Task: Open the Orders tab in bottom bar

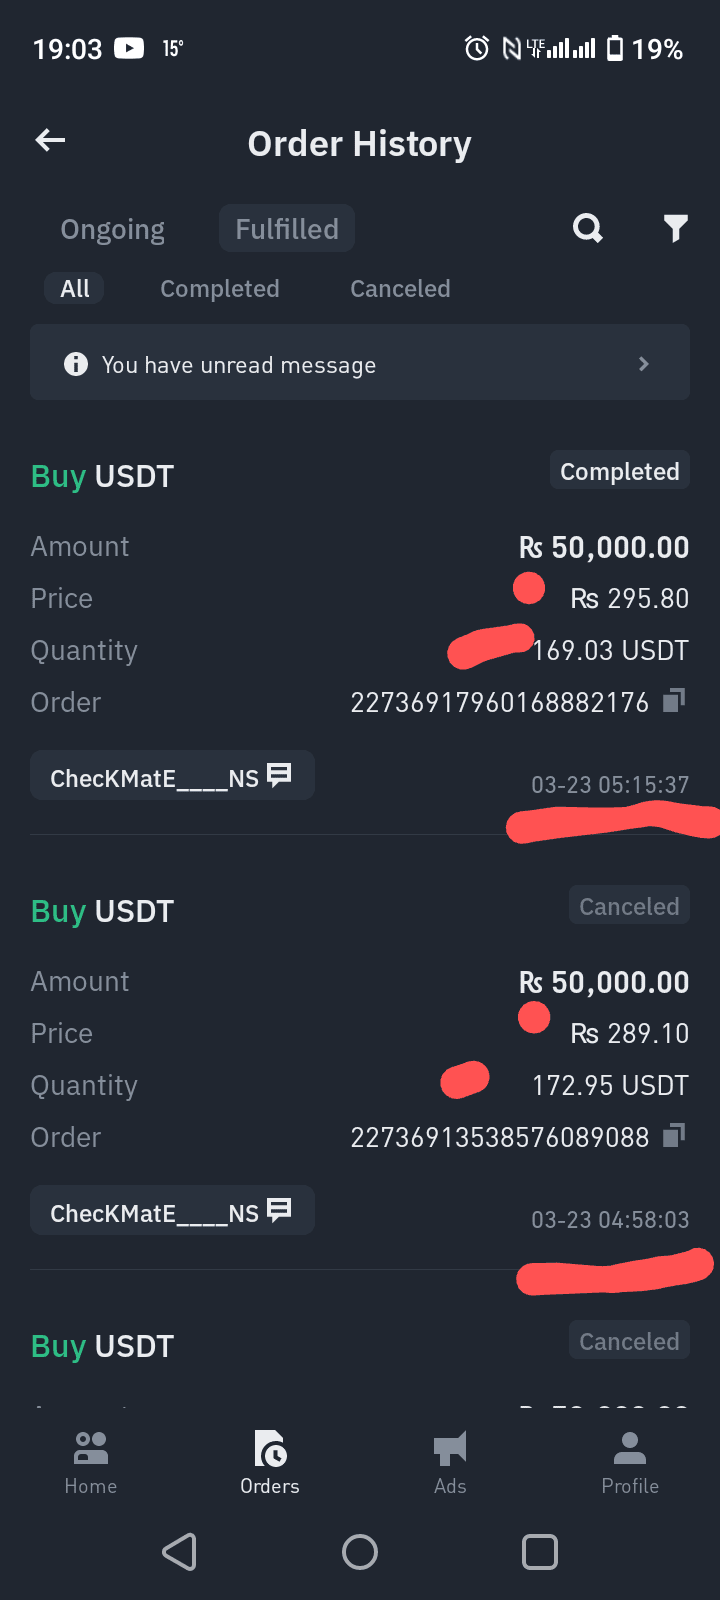Action: [x=270, y=1462]
